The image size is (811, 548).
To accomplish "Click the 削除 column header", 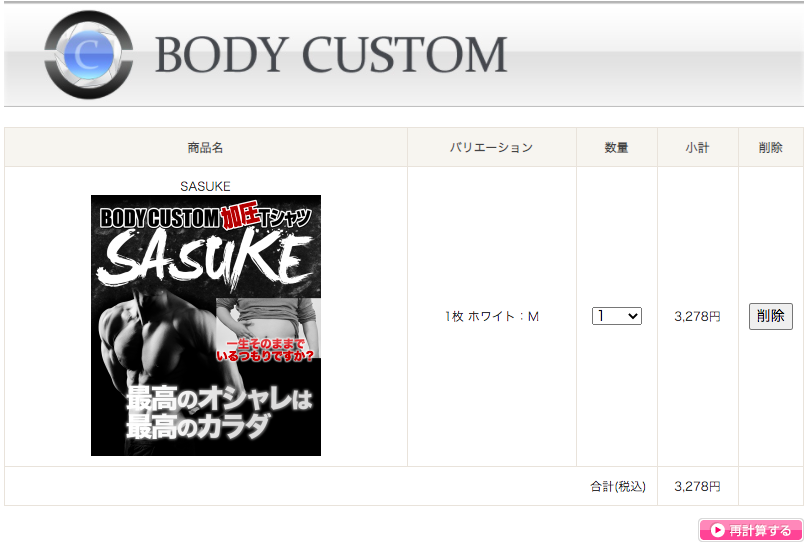I will coord(770,148).
